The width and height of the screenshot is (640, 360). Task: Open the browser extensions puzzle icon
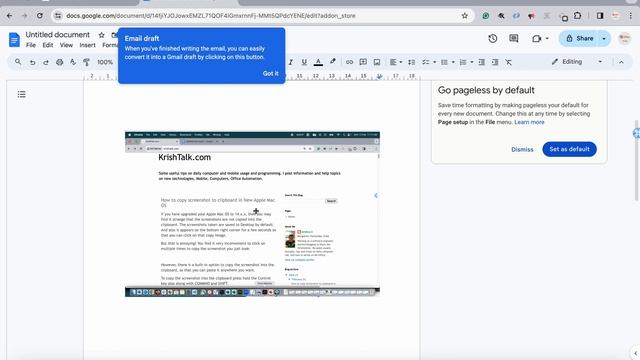(578, 16)
